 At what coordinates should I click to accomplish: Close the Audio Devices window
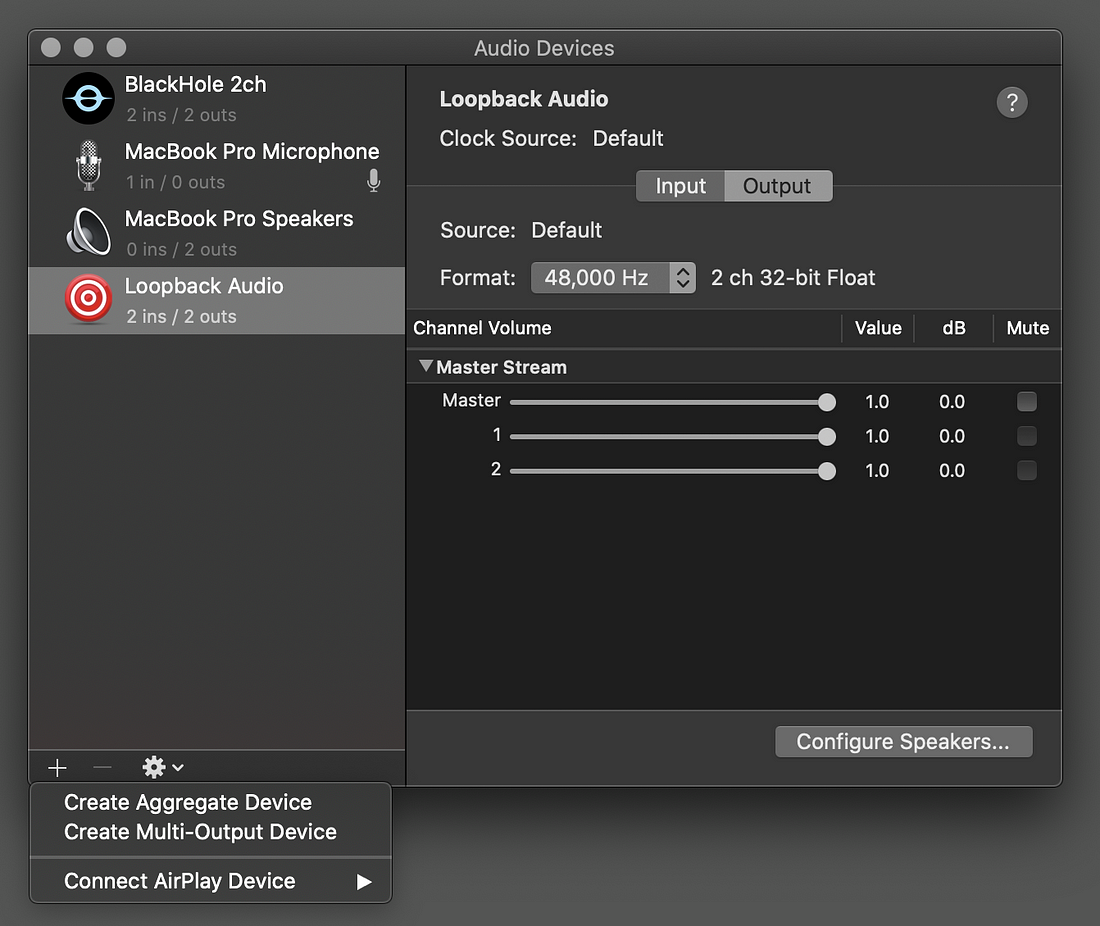click(51, 47)
